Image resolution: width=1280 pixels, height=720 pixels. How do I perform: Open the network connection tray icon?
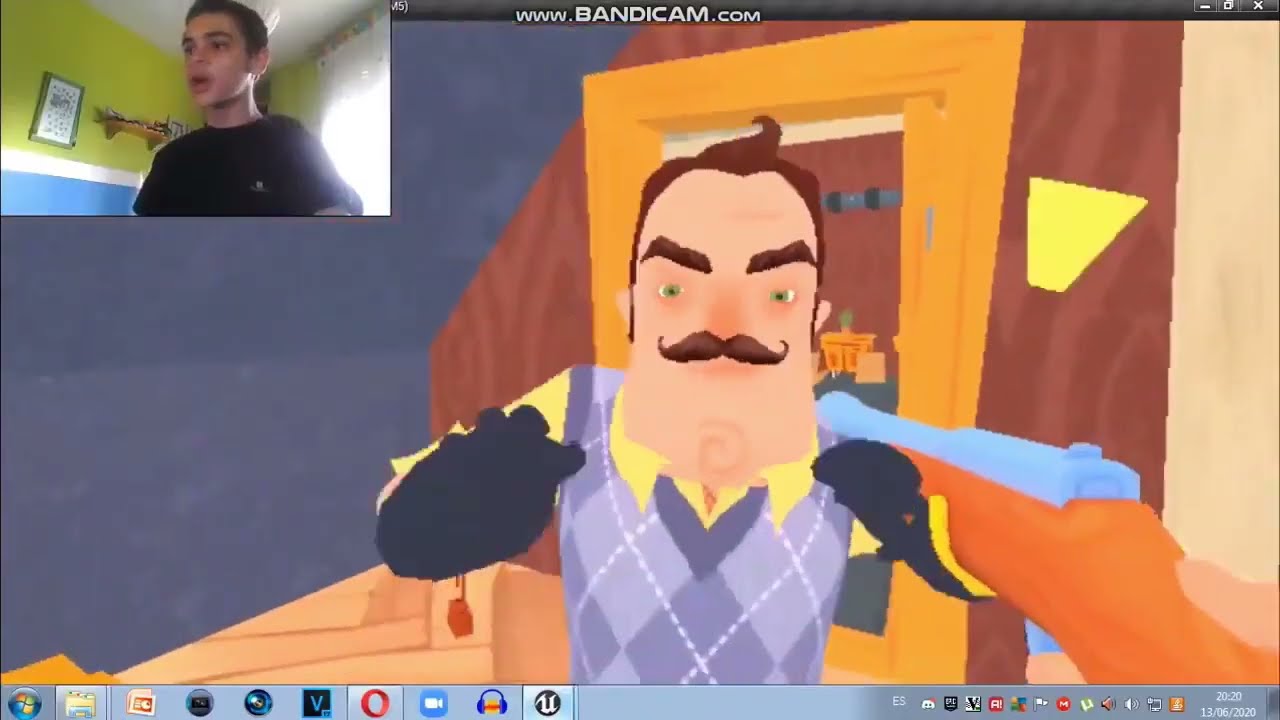point(1154,704)
